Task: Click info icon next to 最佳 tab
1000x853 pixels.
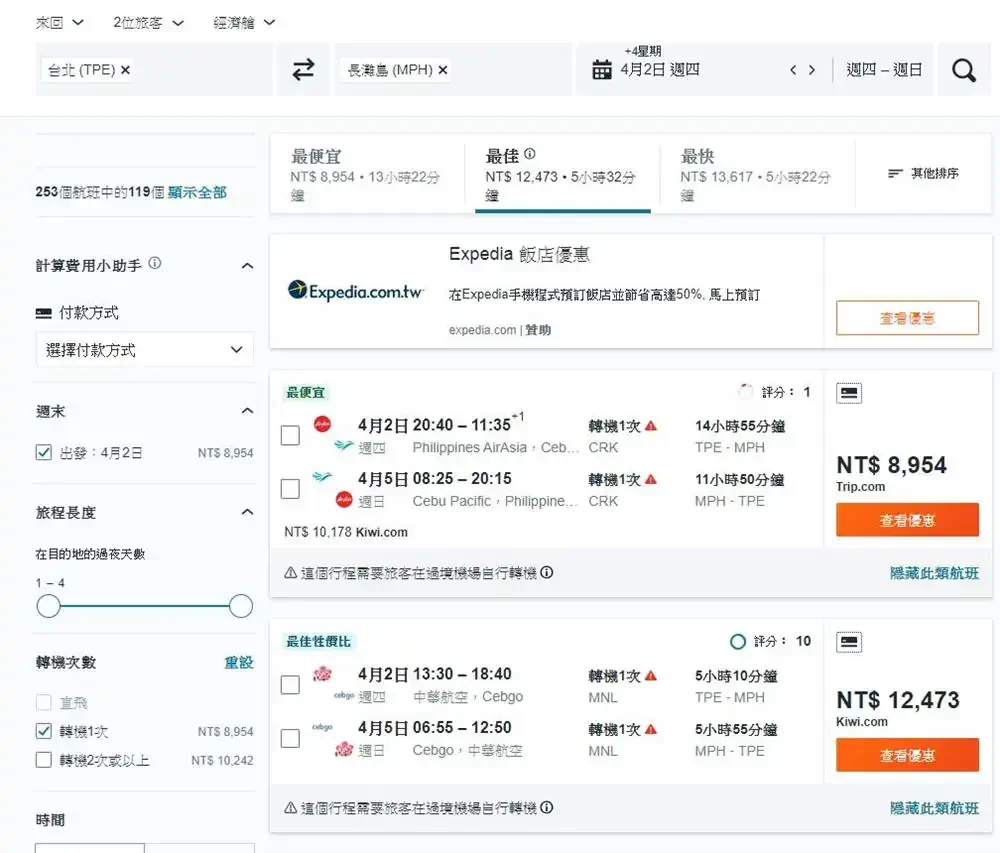Action: click(x=529, y=154)
